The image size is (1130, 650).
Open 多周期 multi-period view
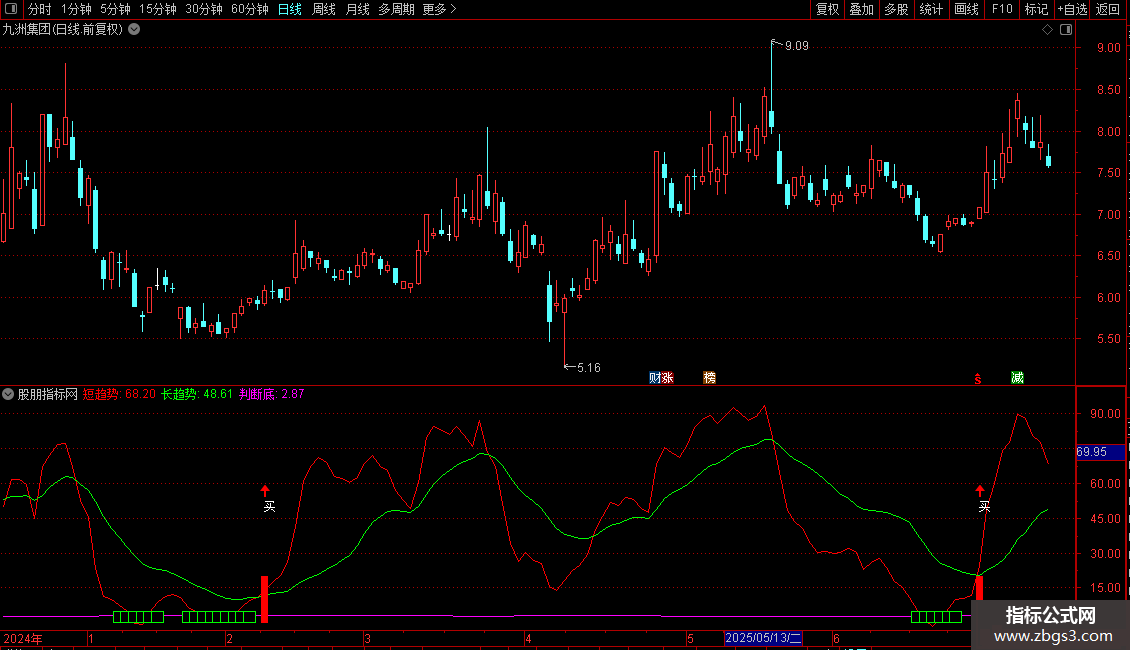click(x=396, y=9)
